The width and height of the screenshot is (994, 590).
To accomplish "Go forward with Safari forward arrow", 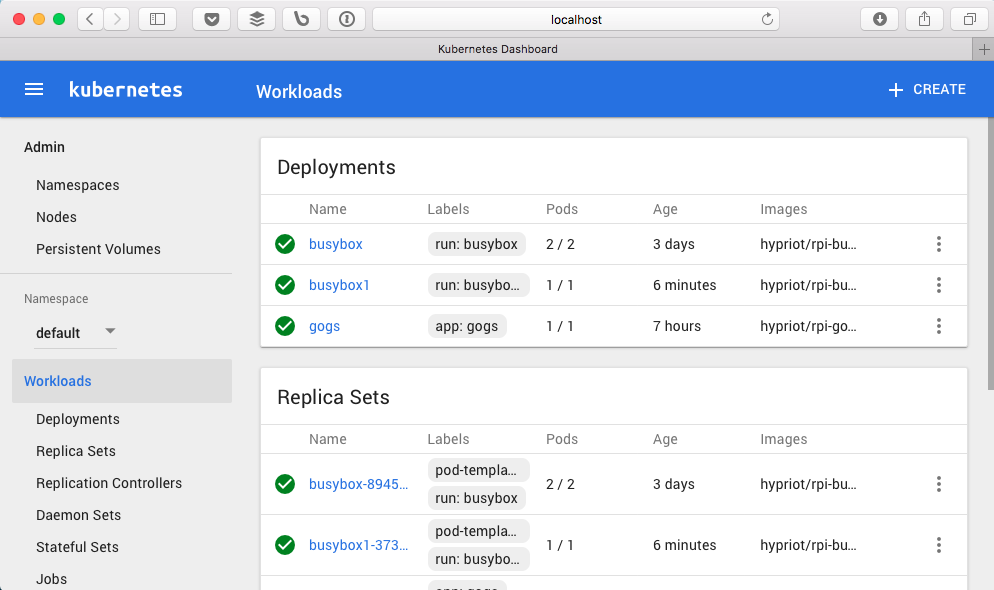I will click(x=117, y=19).
